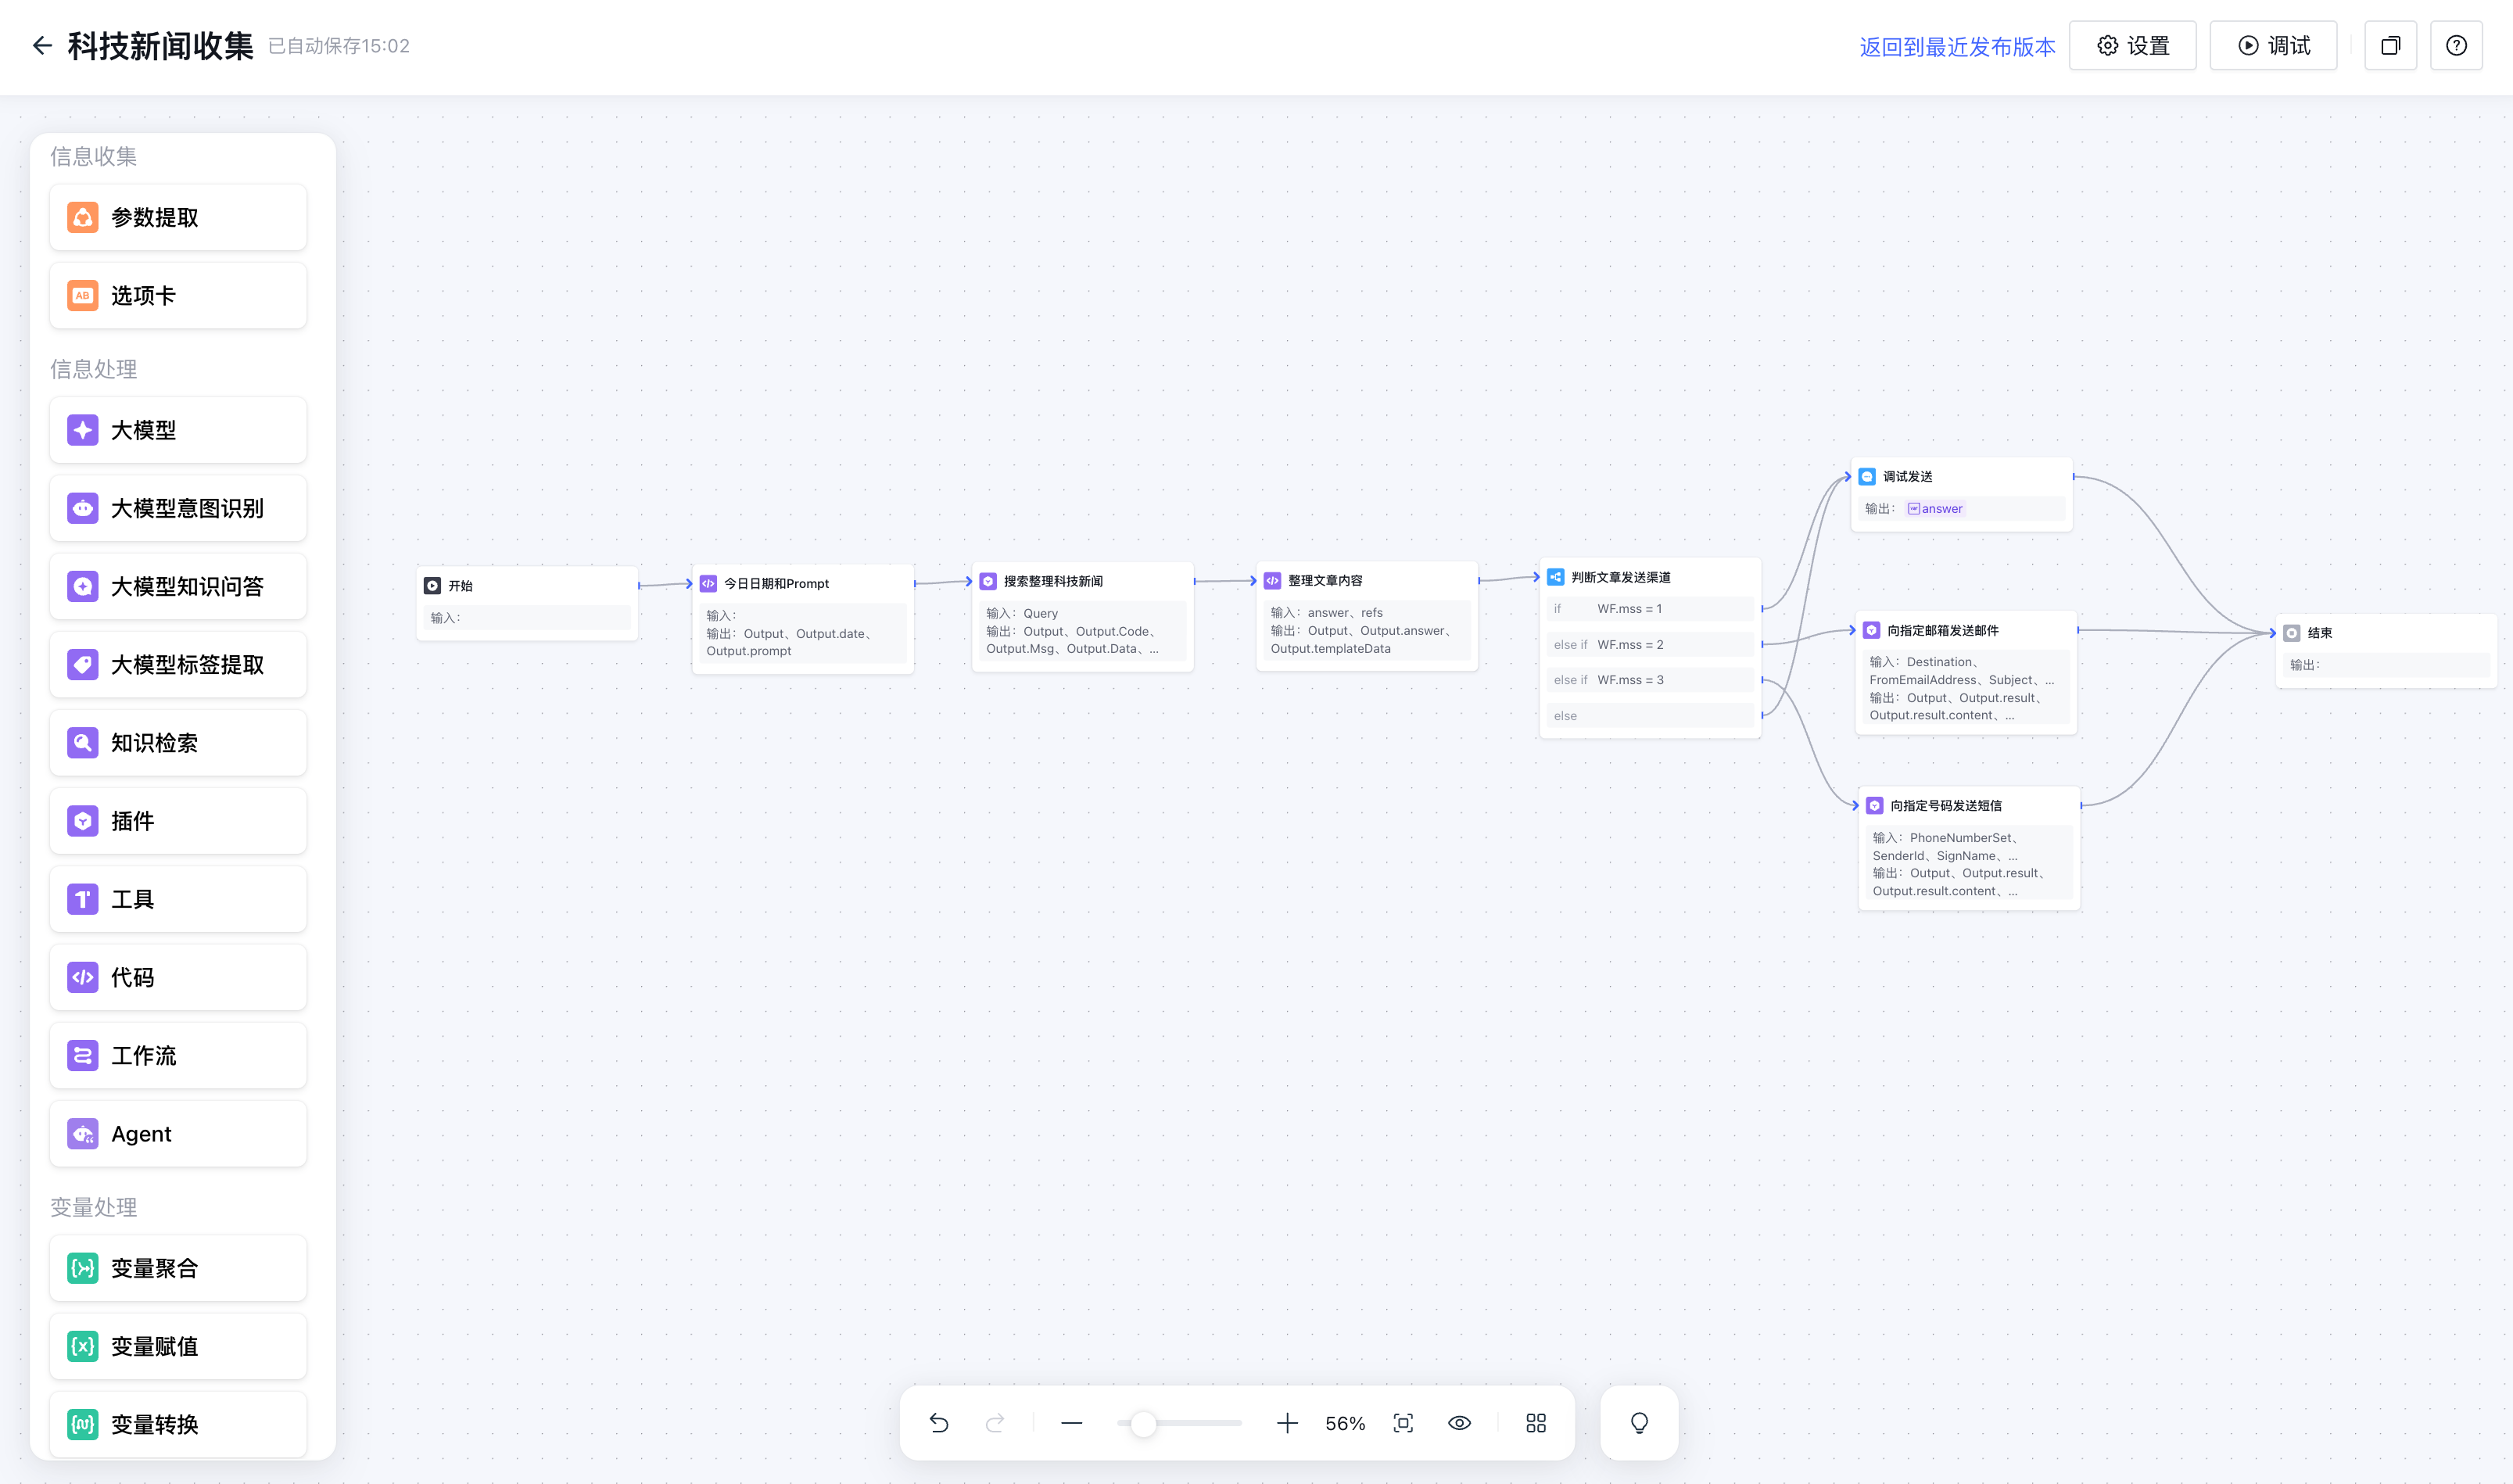
Task: Click the canvas zoom slider handle
Action: click(1143, 1423)
